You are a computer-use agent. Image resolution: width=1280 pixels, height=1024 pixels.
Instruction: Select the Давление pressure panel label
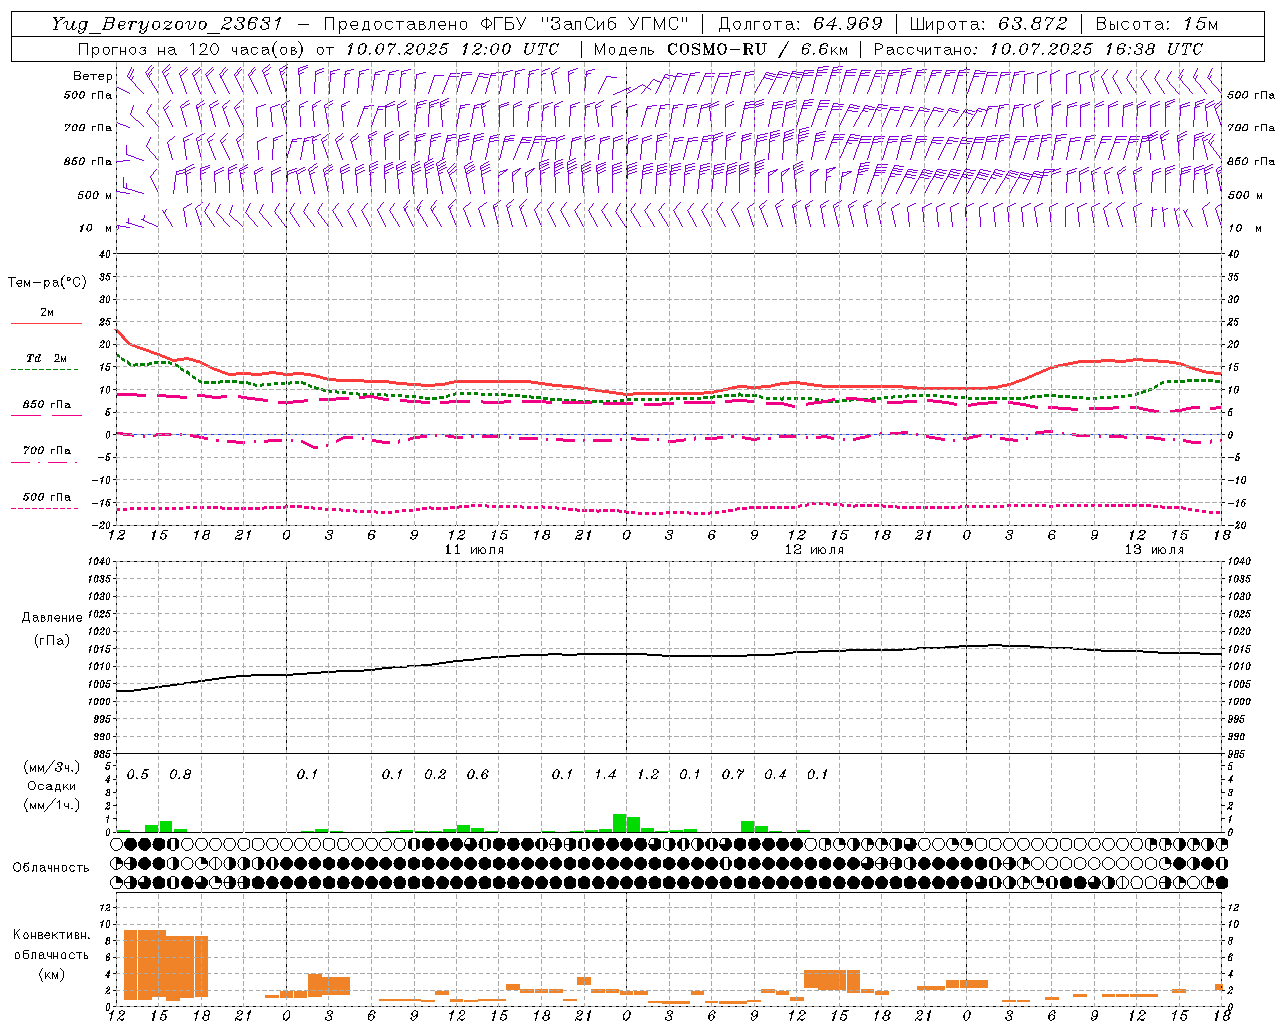52,618
